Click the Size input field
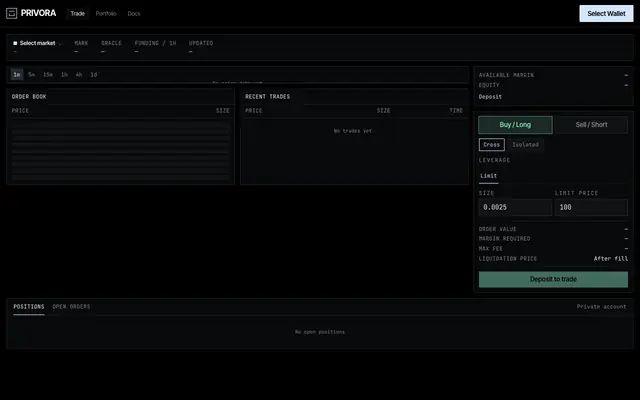The height and width of the screenshot is (400, 640). click(515, 207)
